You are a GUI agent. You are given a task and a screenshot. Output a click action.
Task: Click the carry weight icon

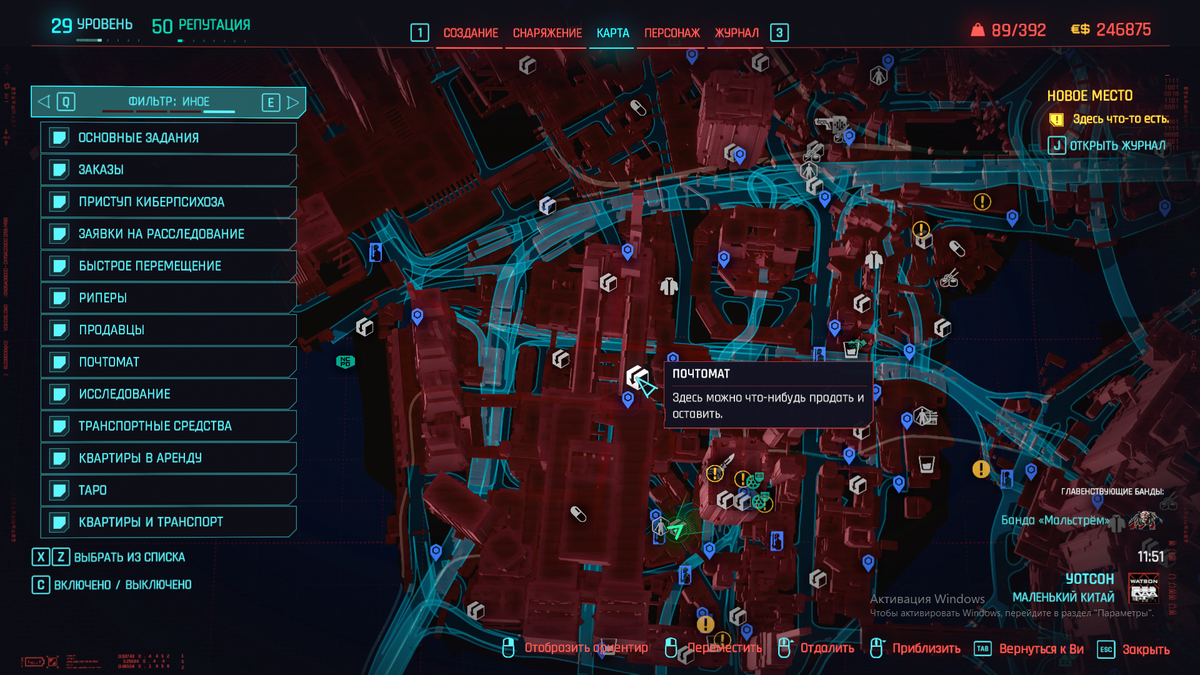click(978, 30)
